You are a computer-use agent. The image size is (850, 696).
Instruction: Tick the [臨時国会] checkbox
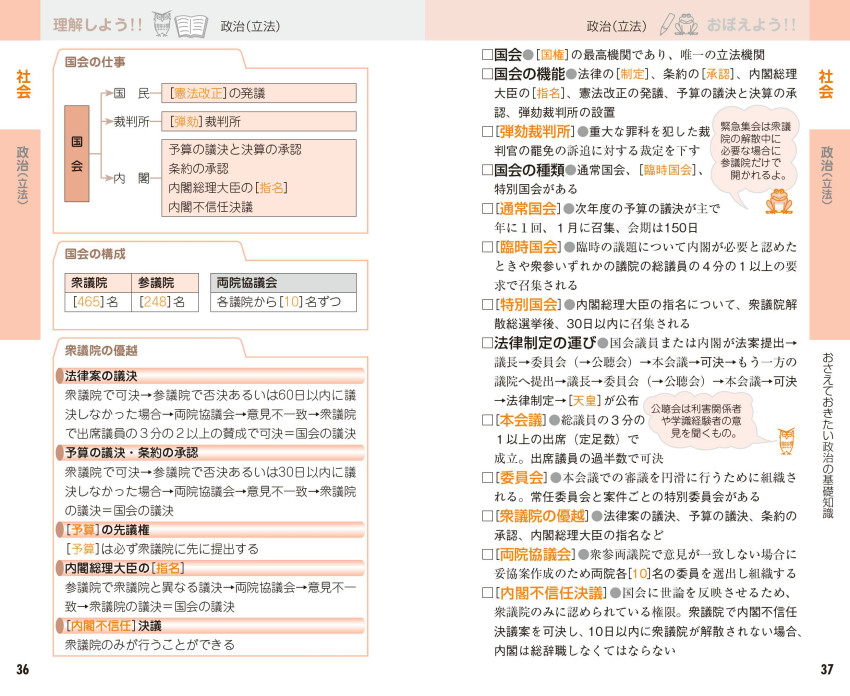(487, 247)
